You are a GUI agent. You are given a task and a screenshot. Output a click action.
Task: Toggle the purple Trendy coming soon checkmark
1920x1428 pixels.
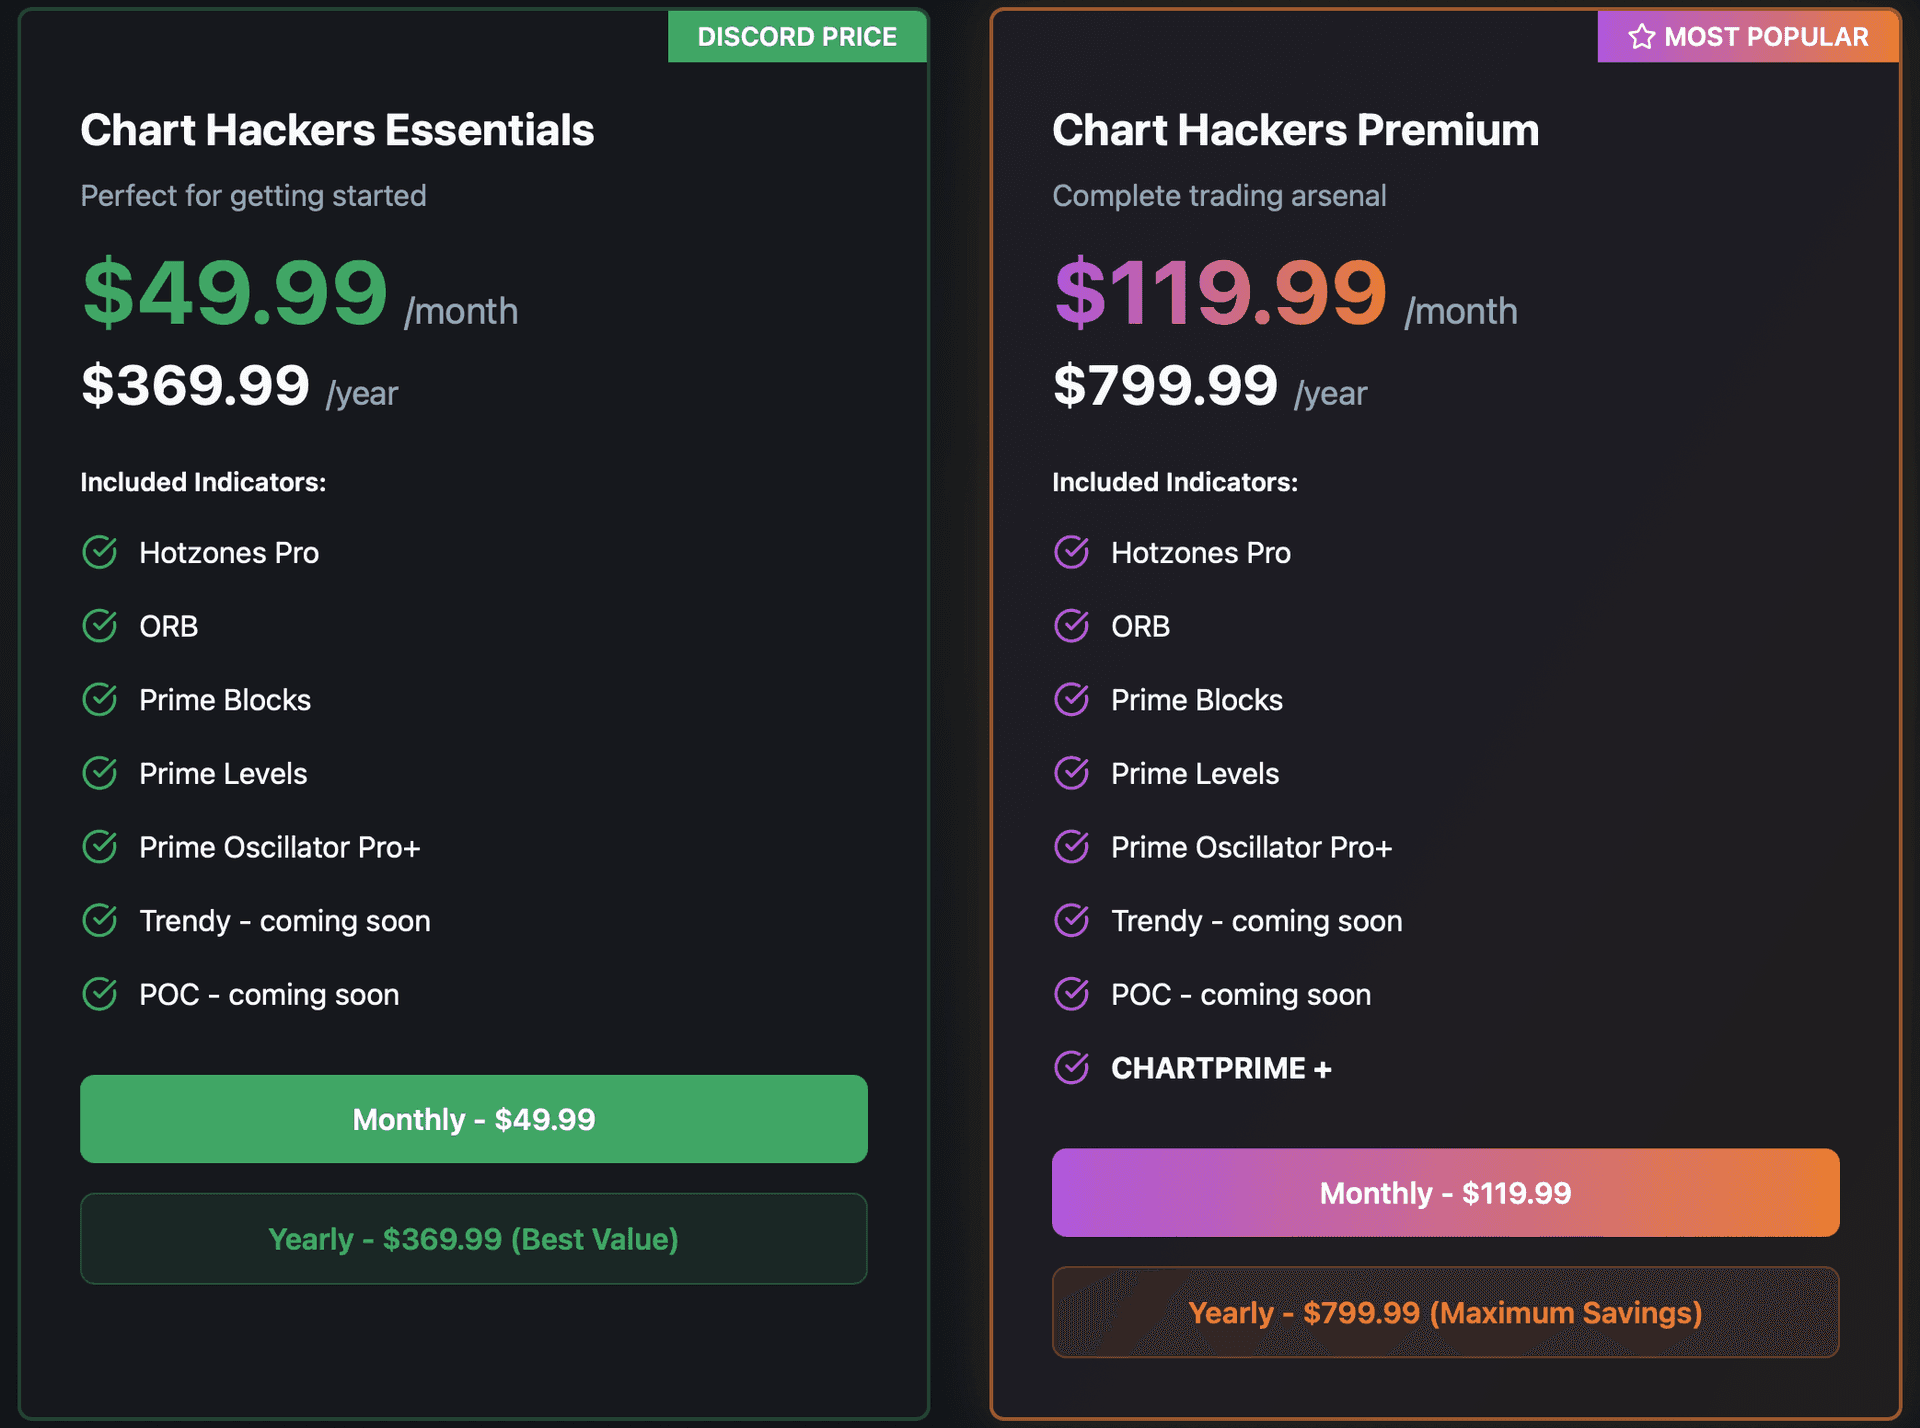pos(1072,920)
